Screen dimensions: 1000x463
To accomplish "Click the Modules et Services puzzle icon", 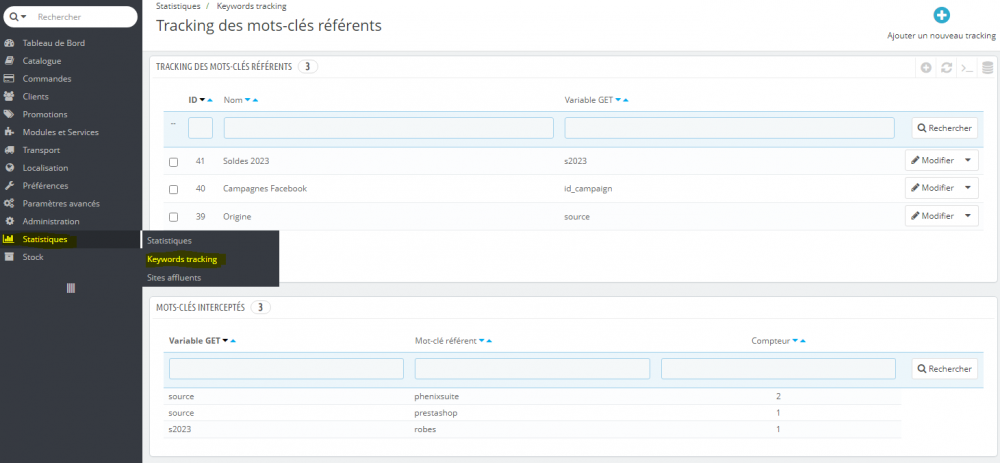I will (9, 133).
